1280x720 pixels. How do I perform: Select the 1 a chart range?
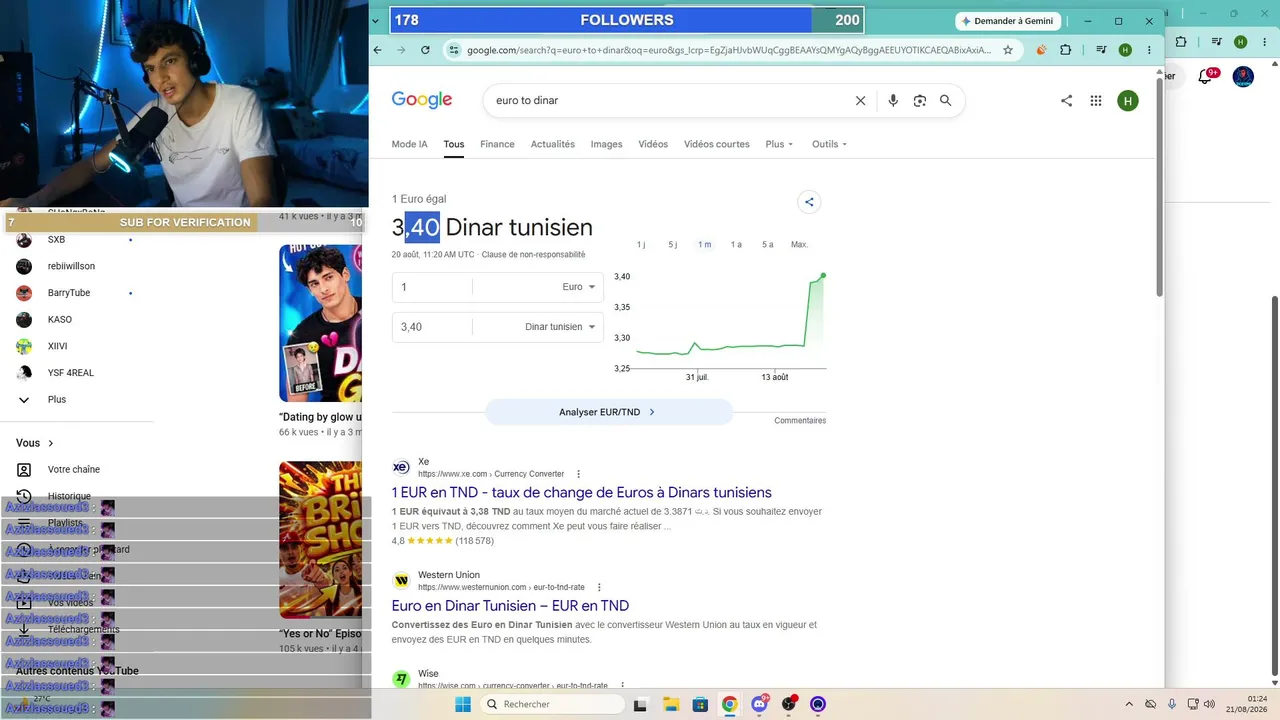pos(736,245)
